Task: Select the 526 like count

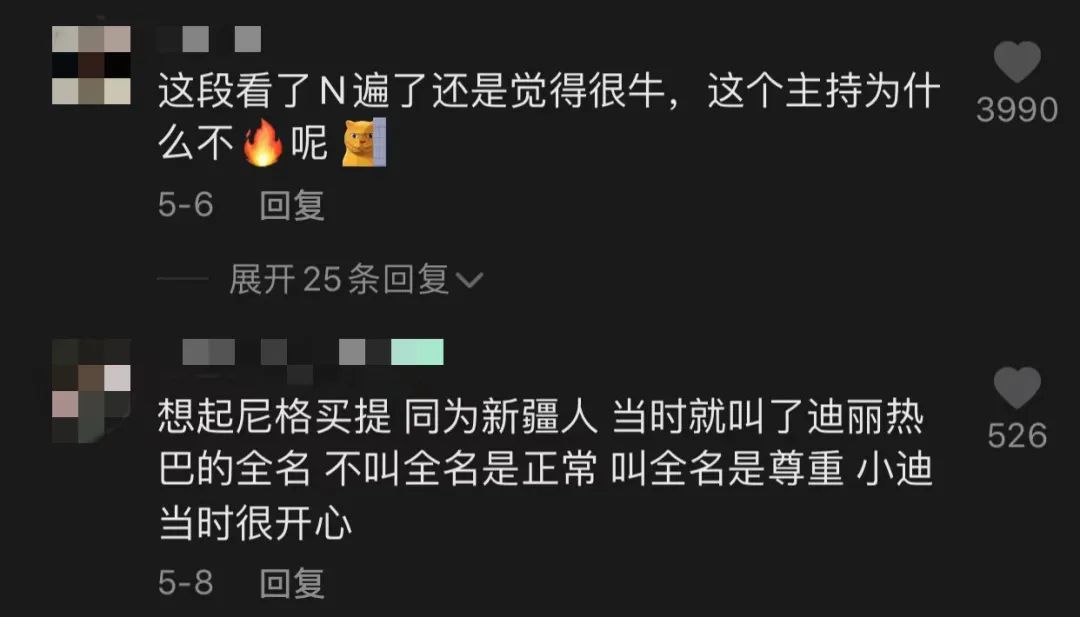Action: click(x=1017, y=436)
